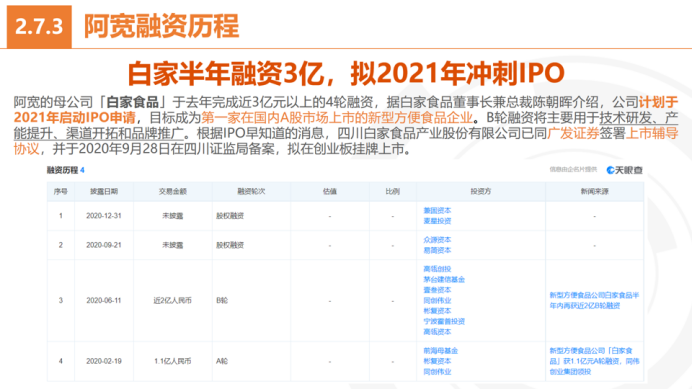Select the 2020-06-11 date cell
Viewport: 692px width, 390px height.
tap(104, 301)
